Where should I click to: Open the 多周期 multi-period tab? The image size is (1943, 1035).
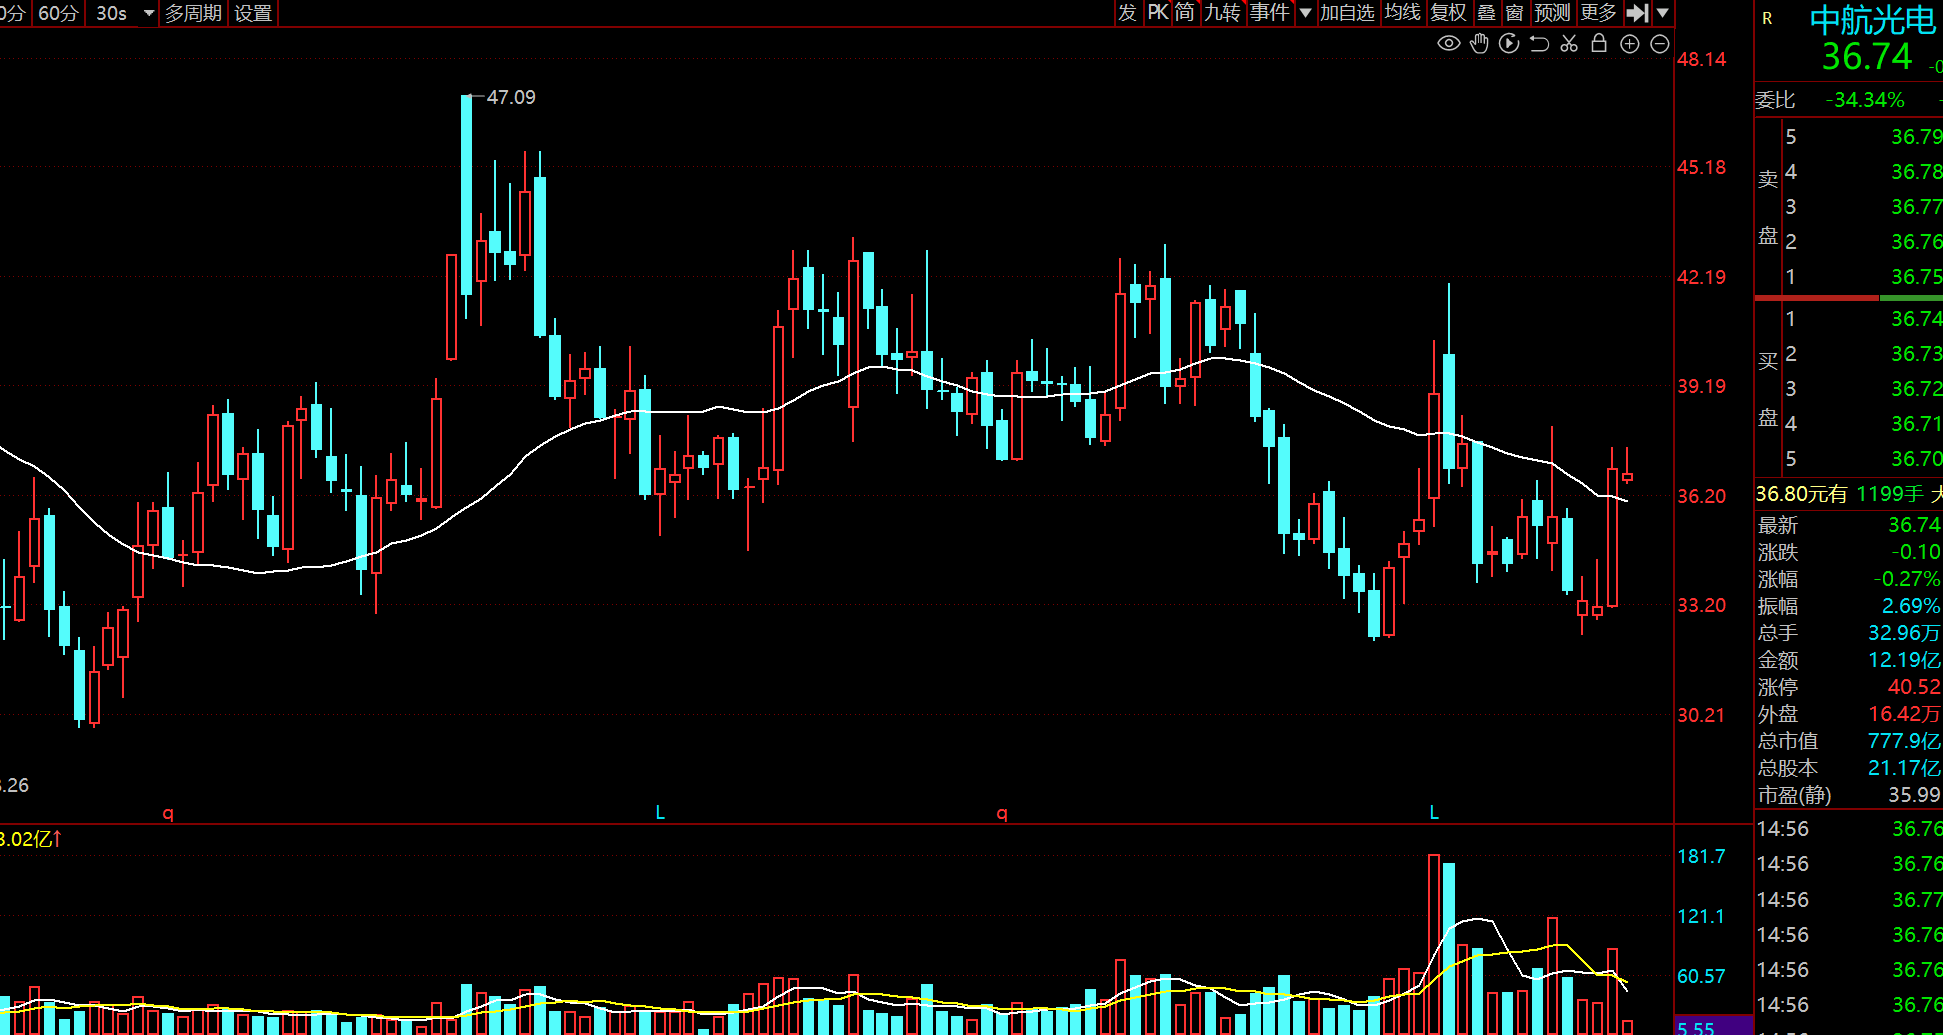(x=193, y=13)
